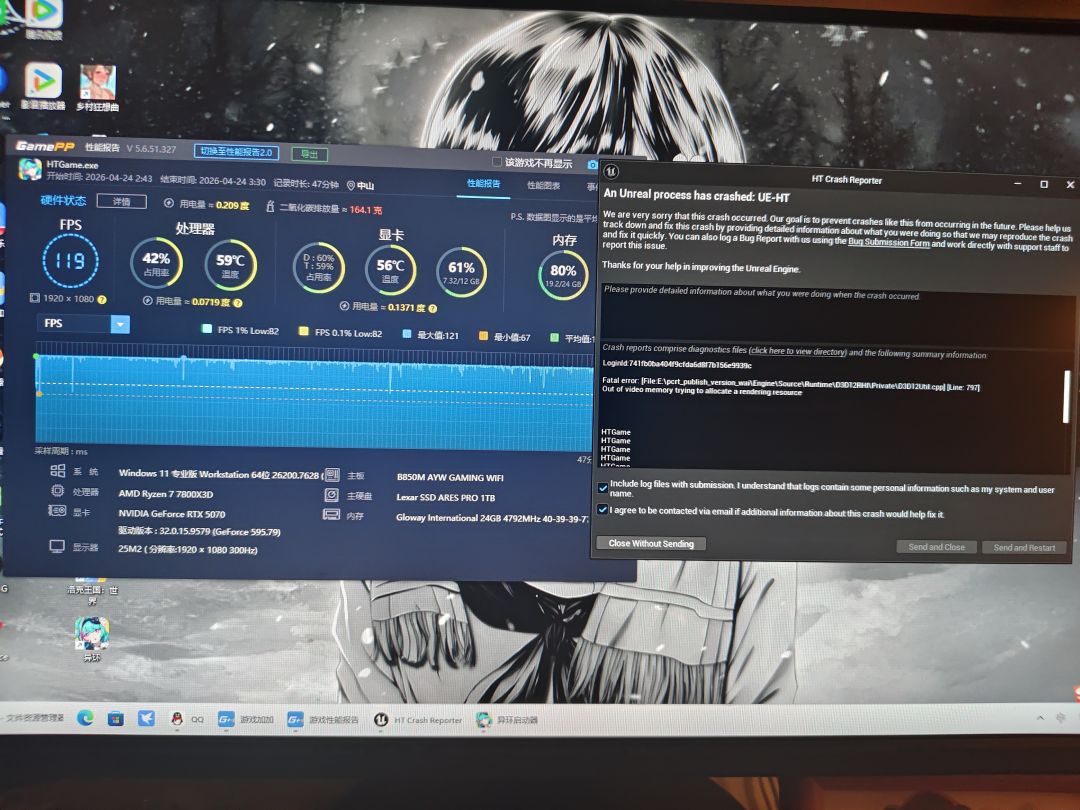
Task: Click the 'Out of video memory' error line
Action: 702,391
